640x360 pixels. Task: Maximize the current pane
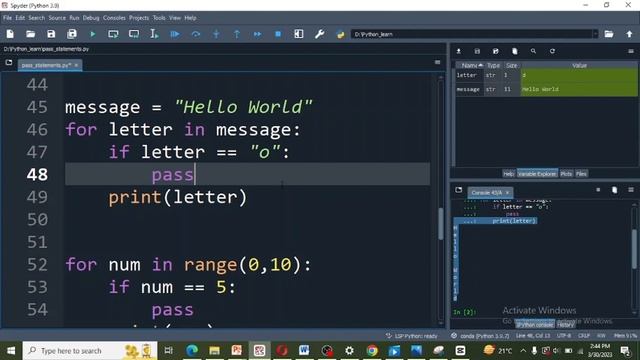(x=299, y=34)
